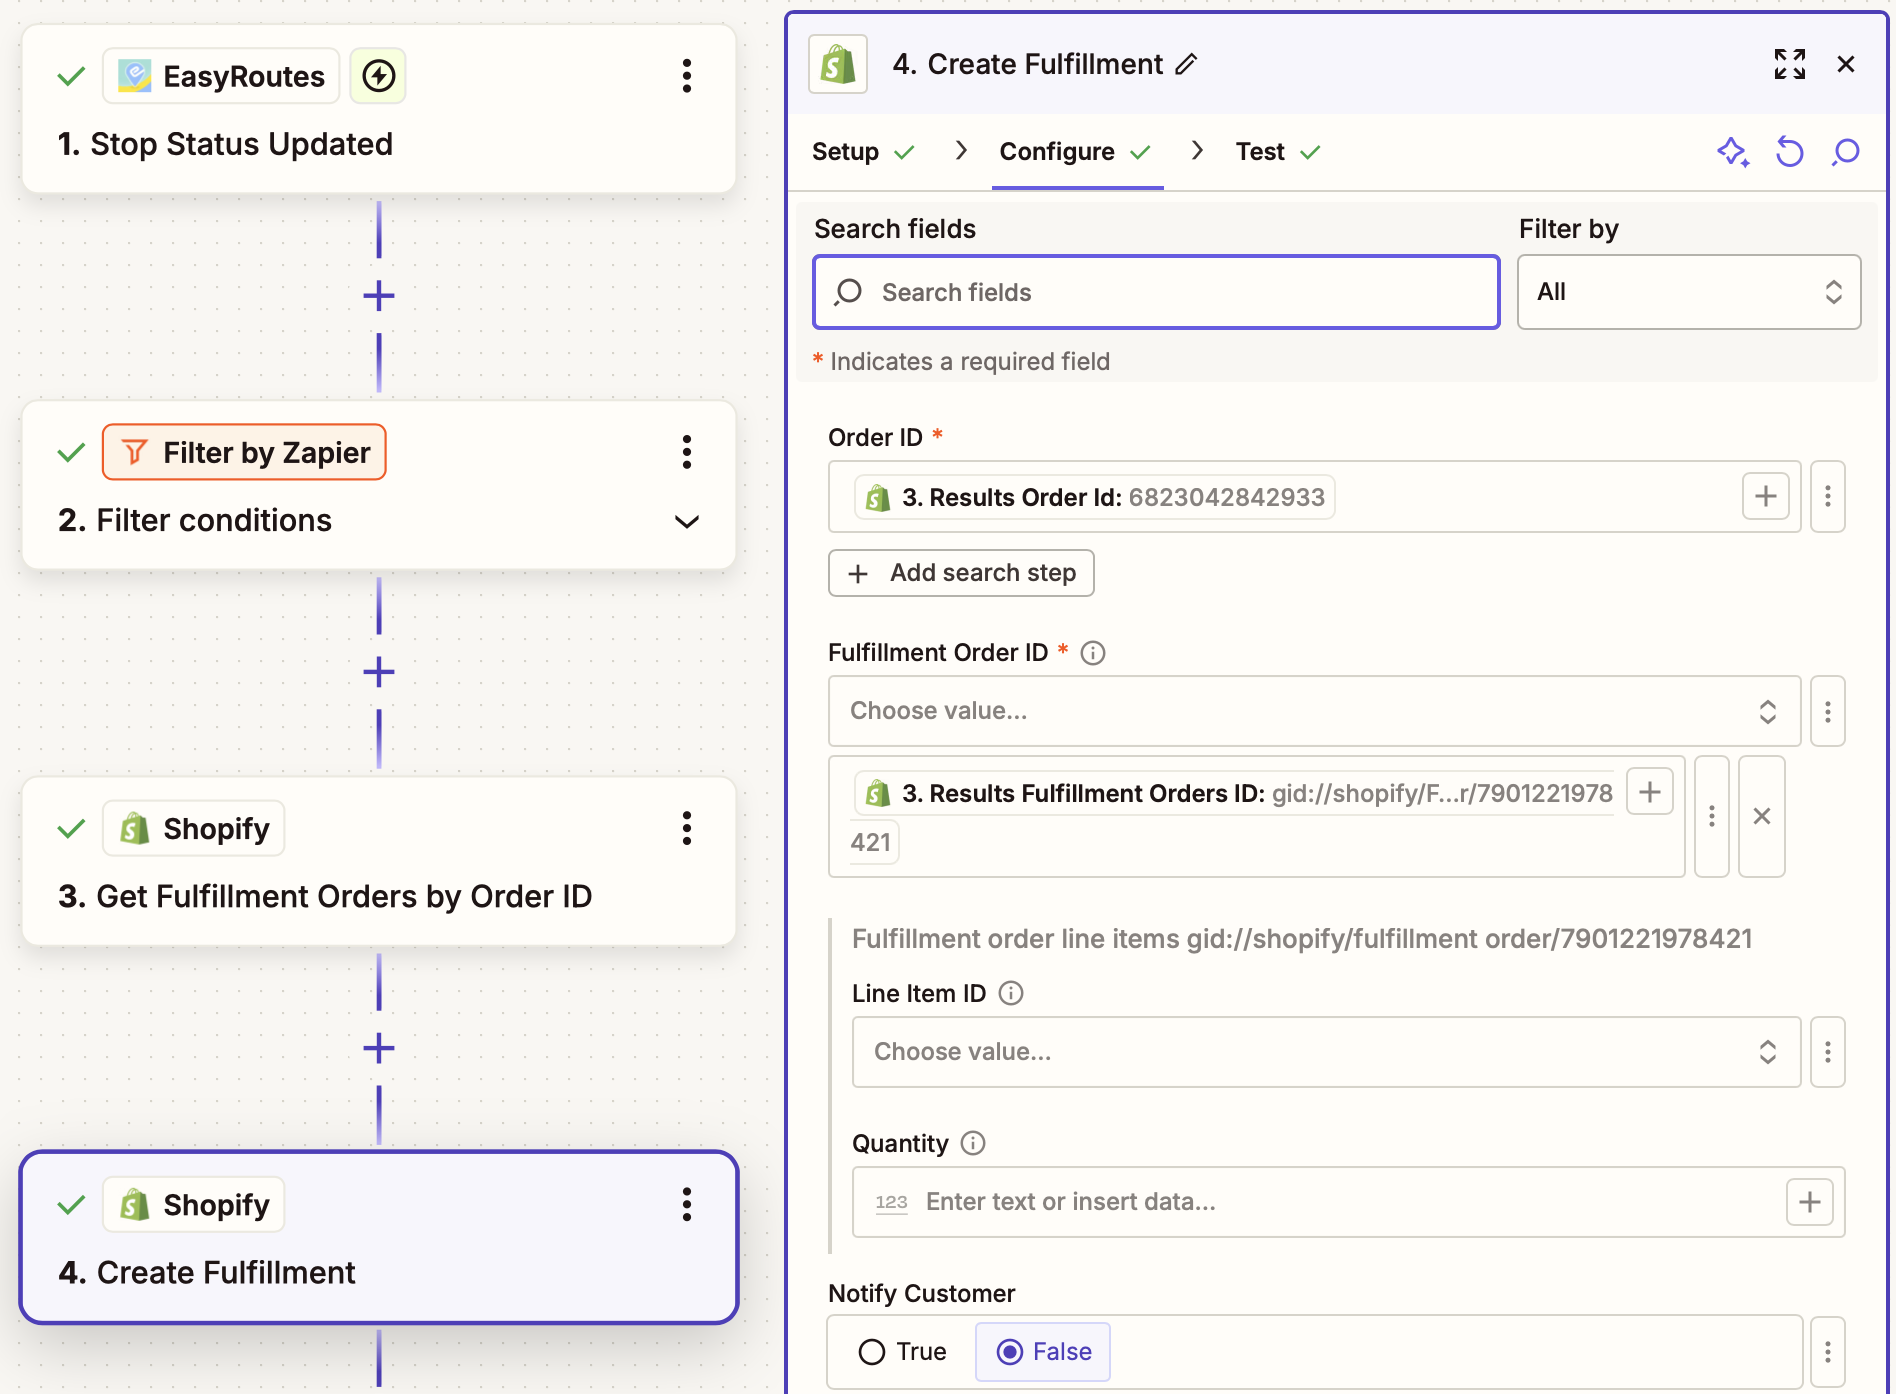Insert data into the Quantity field
The width and height of the screenshot is (1896, 1394).
click(x=1809, y=1201)
